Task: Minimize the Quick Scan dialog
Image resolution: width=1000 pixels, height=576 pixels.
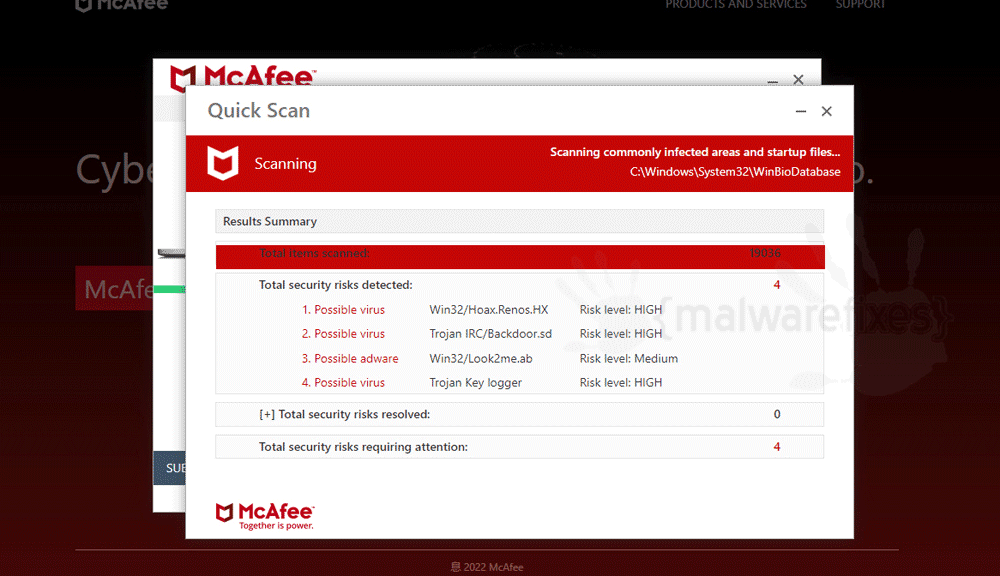Action: point(801,111)
